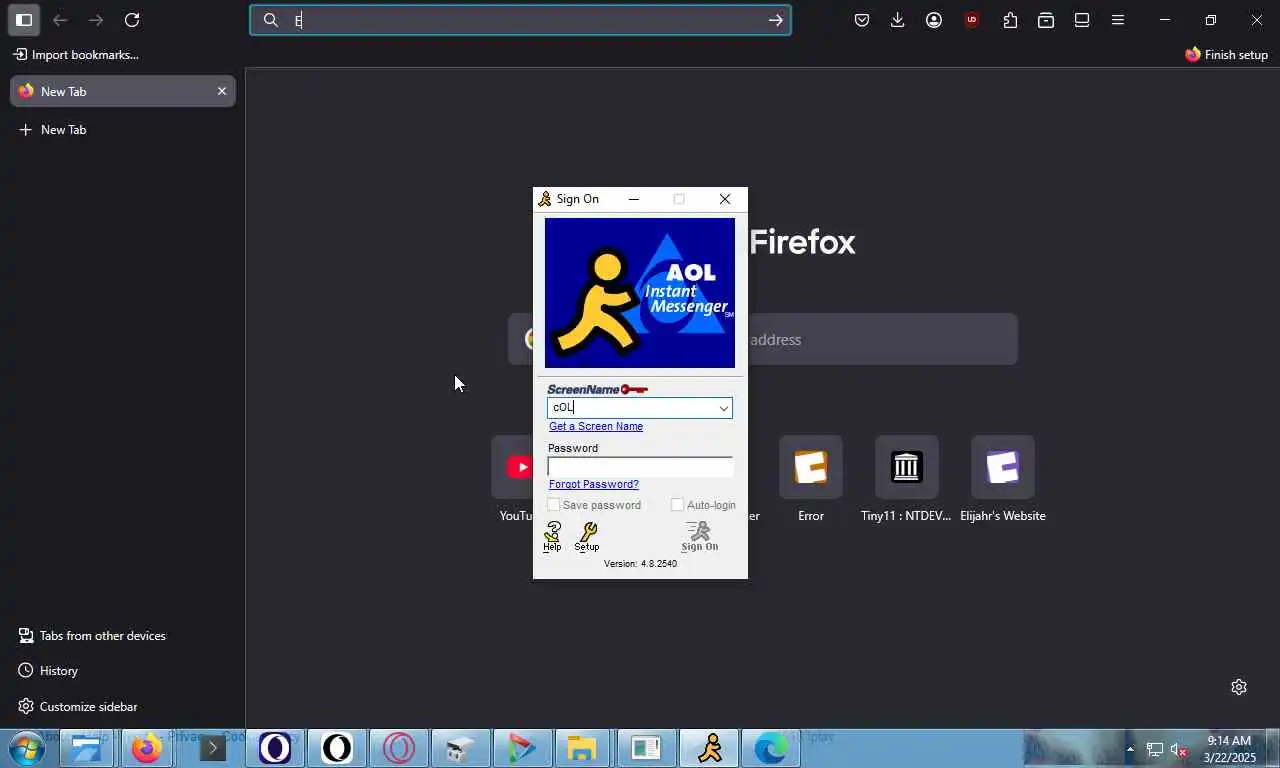This screenshot has width=1280, height=768.
Task: Click Finish setup button
Action: 1226,55
